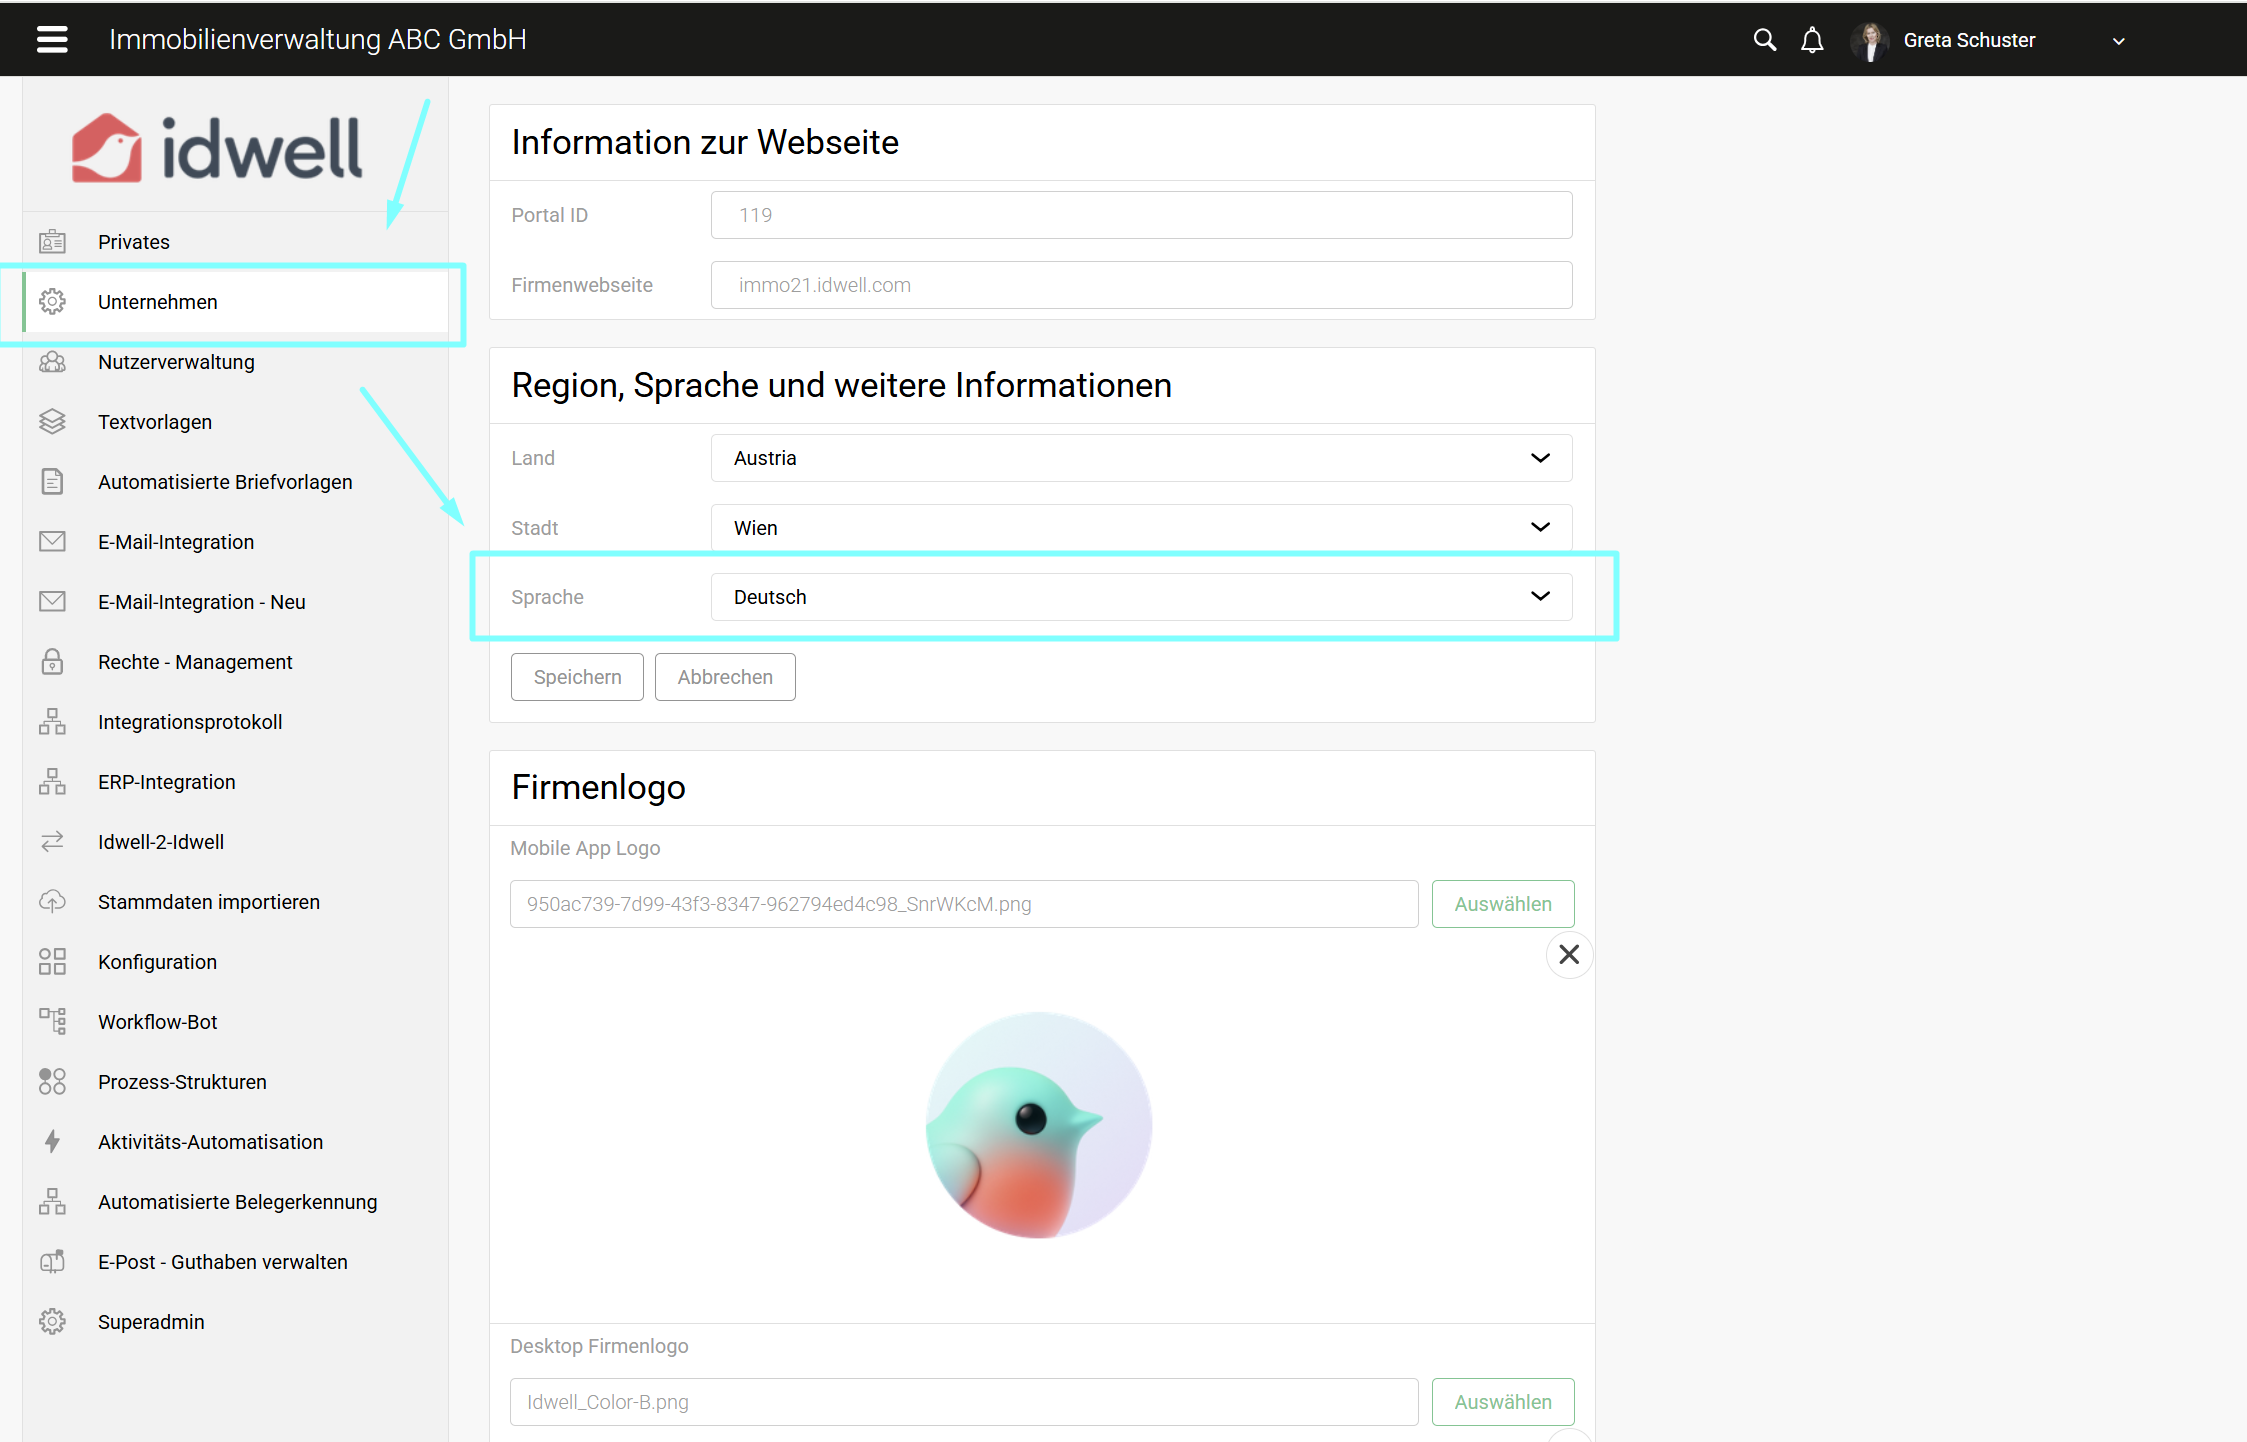Go to Superadmin menu entry

point(151,1322)
